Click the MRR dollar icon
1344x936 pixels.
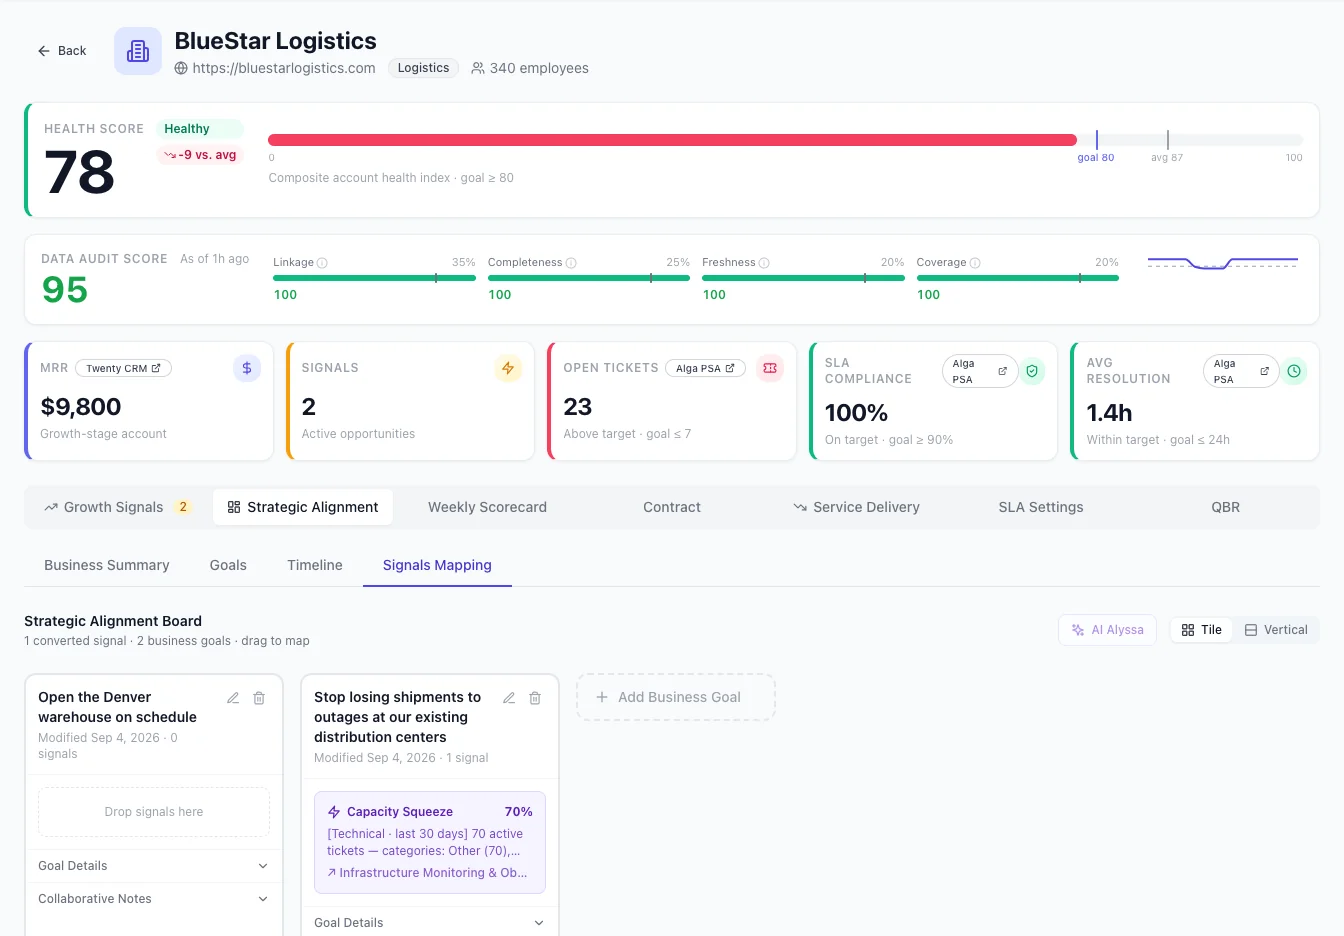[x=247, y=368]
